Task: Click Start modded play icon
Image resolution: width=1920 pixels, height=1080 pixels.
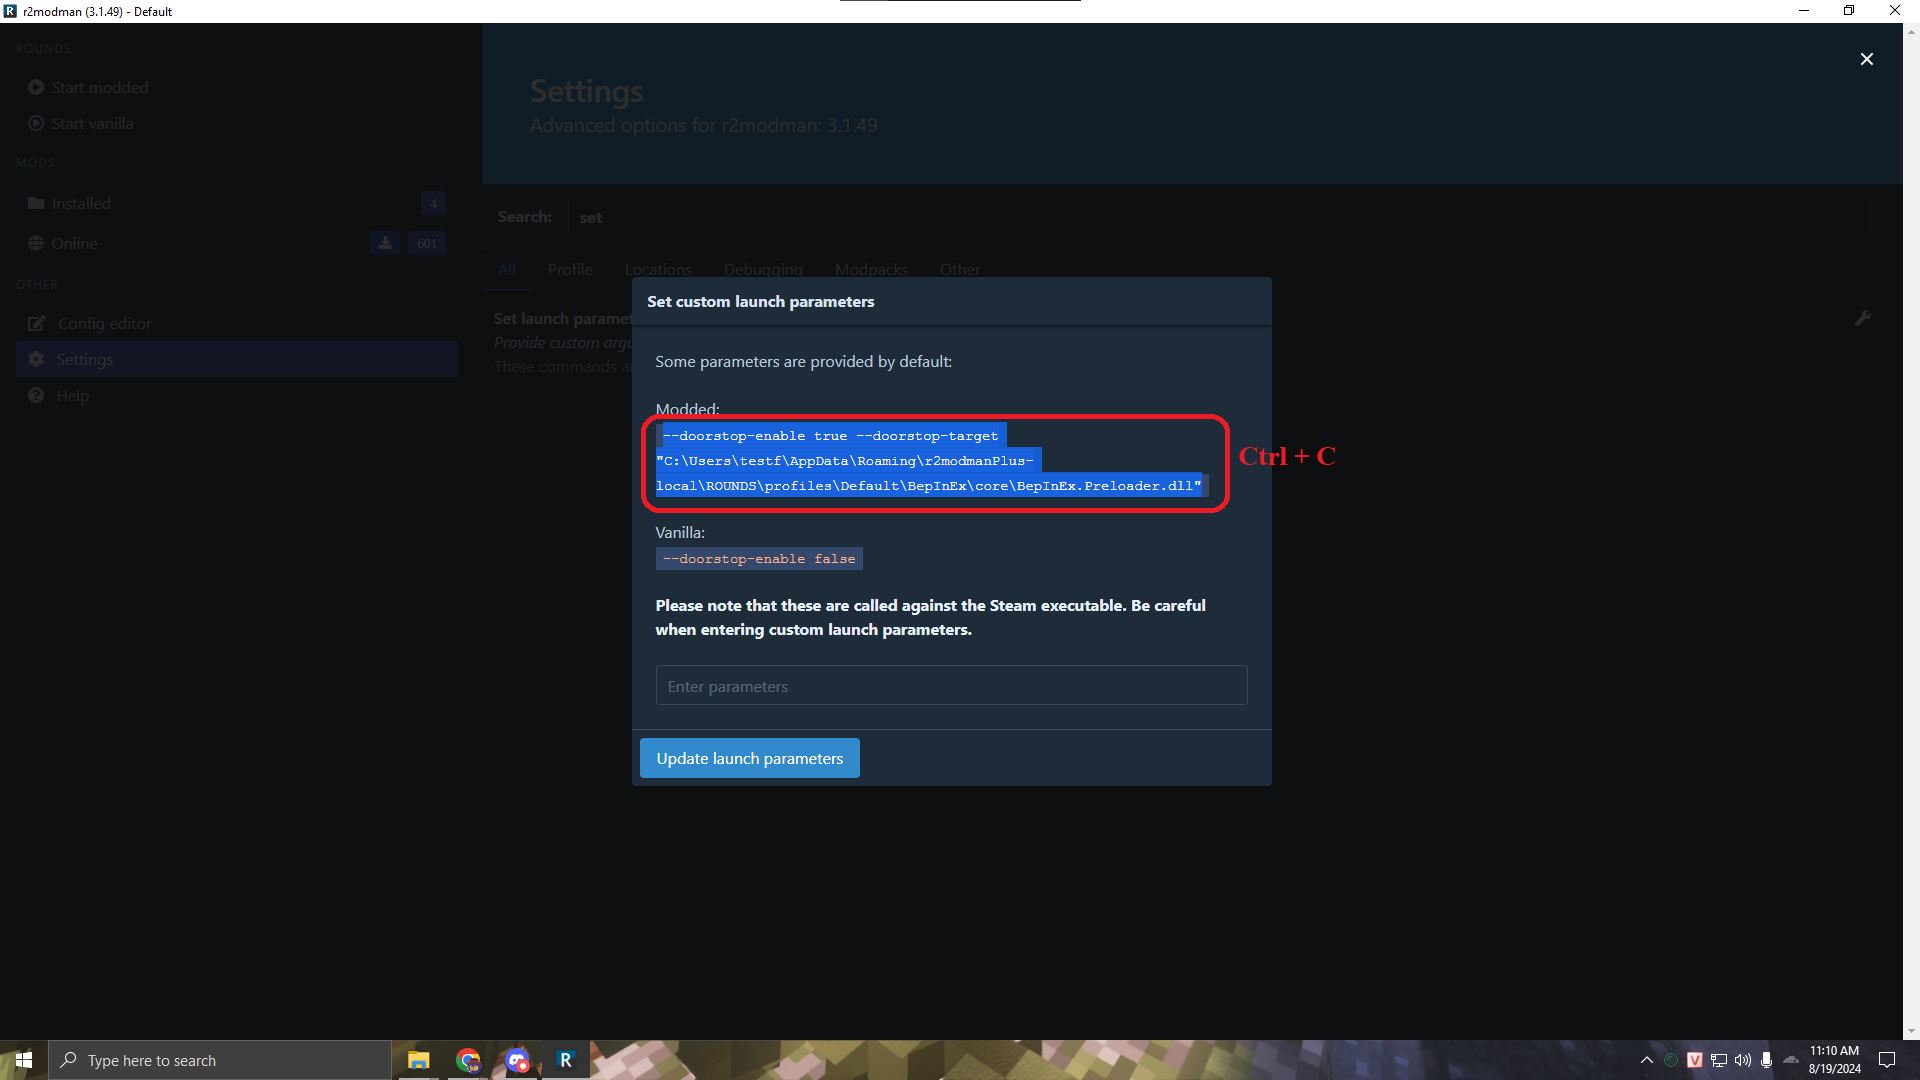Action: coord(36,87)
